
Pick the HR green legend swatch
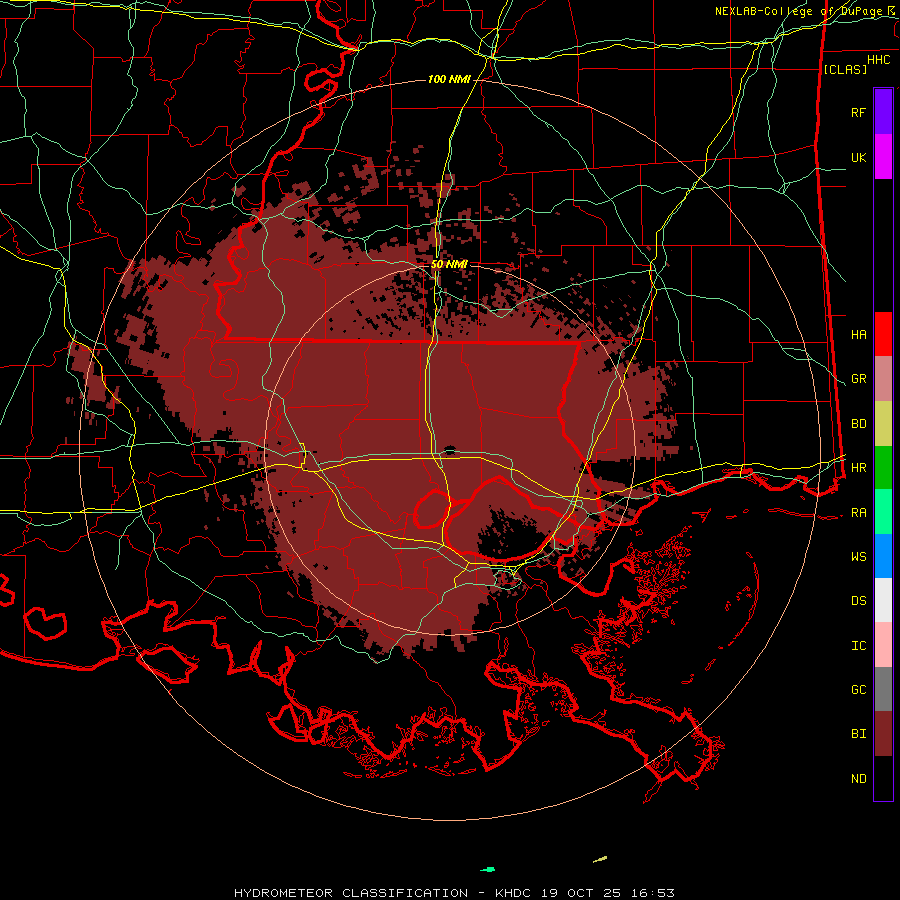(x=883, y=467)
